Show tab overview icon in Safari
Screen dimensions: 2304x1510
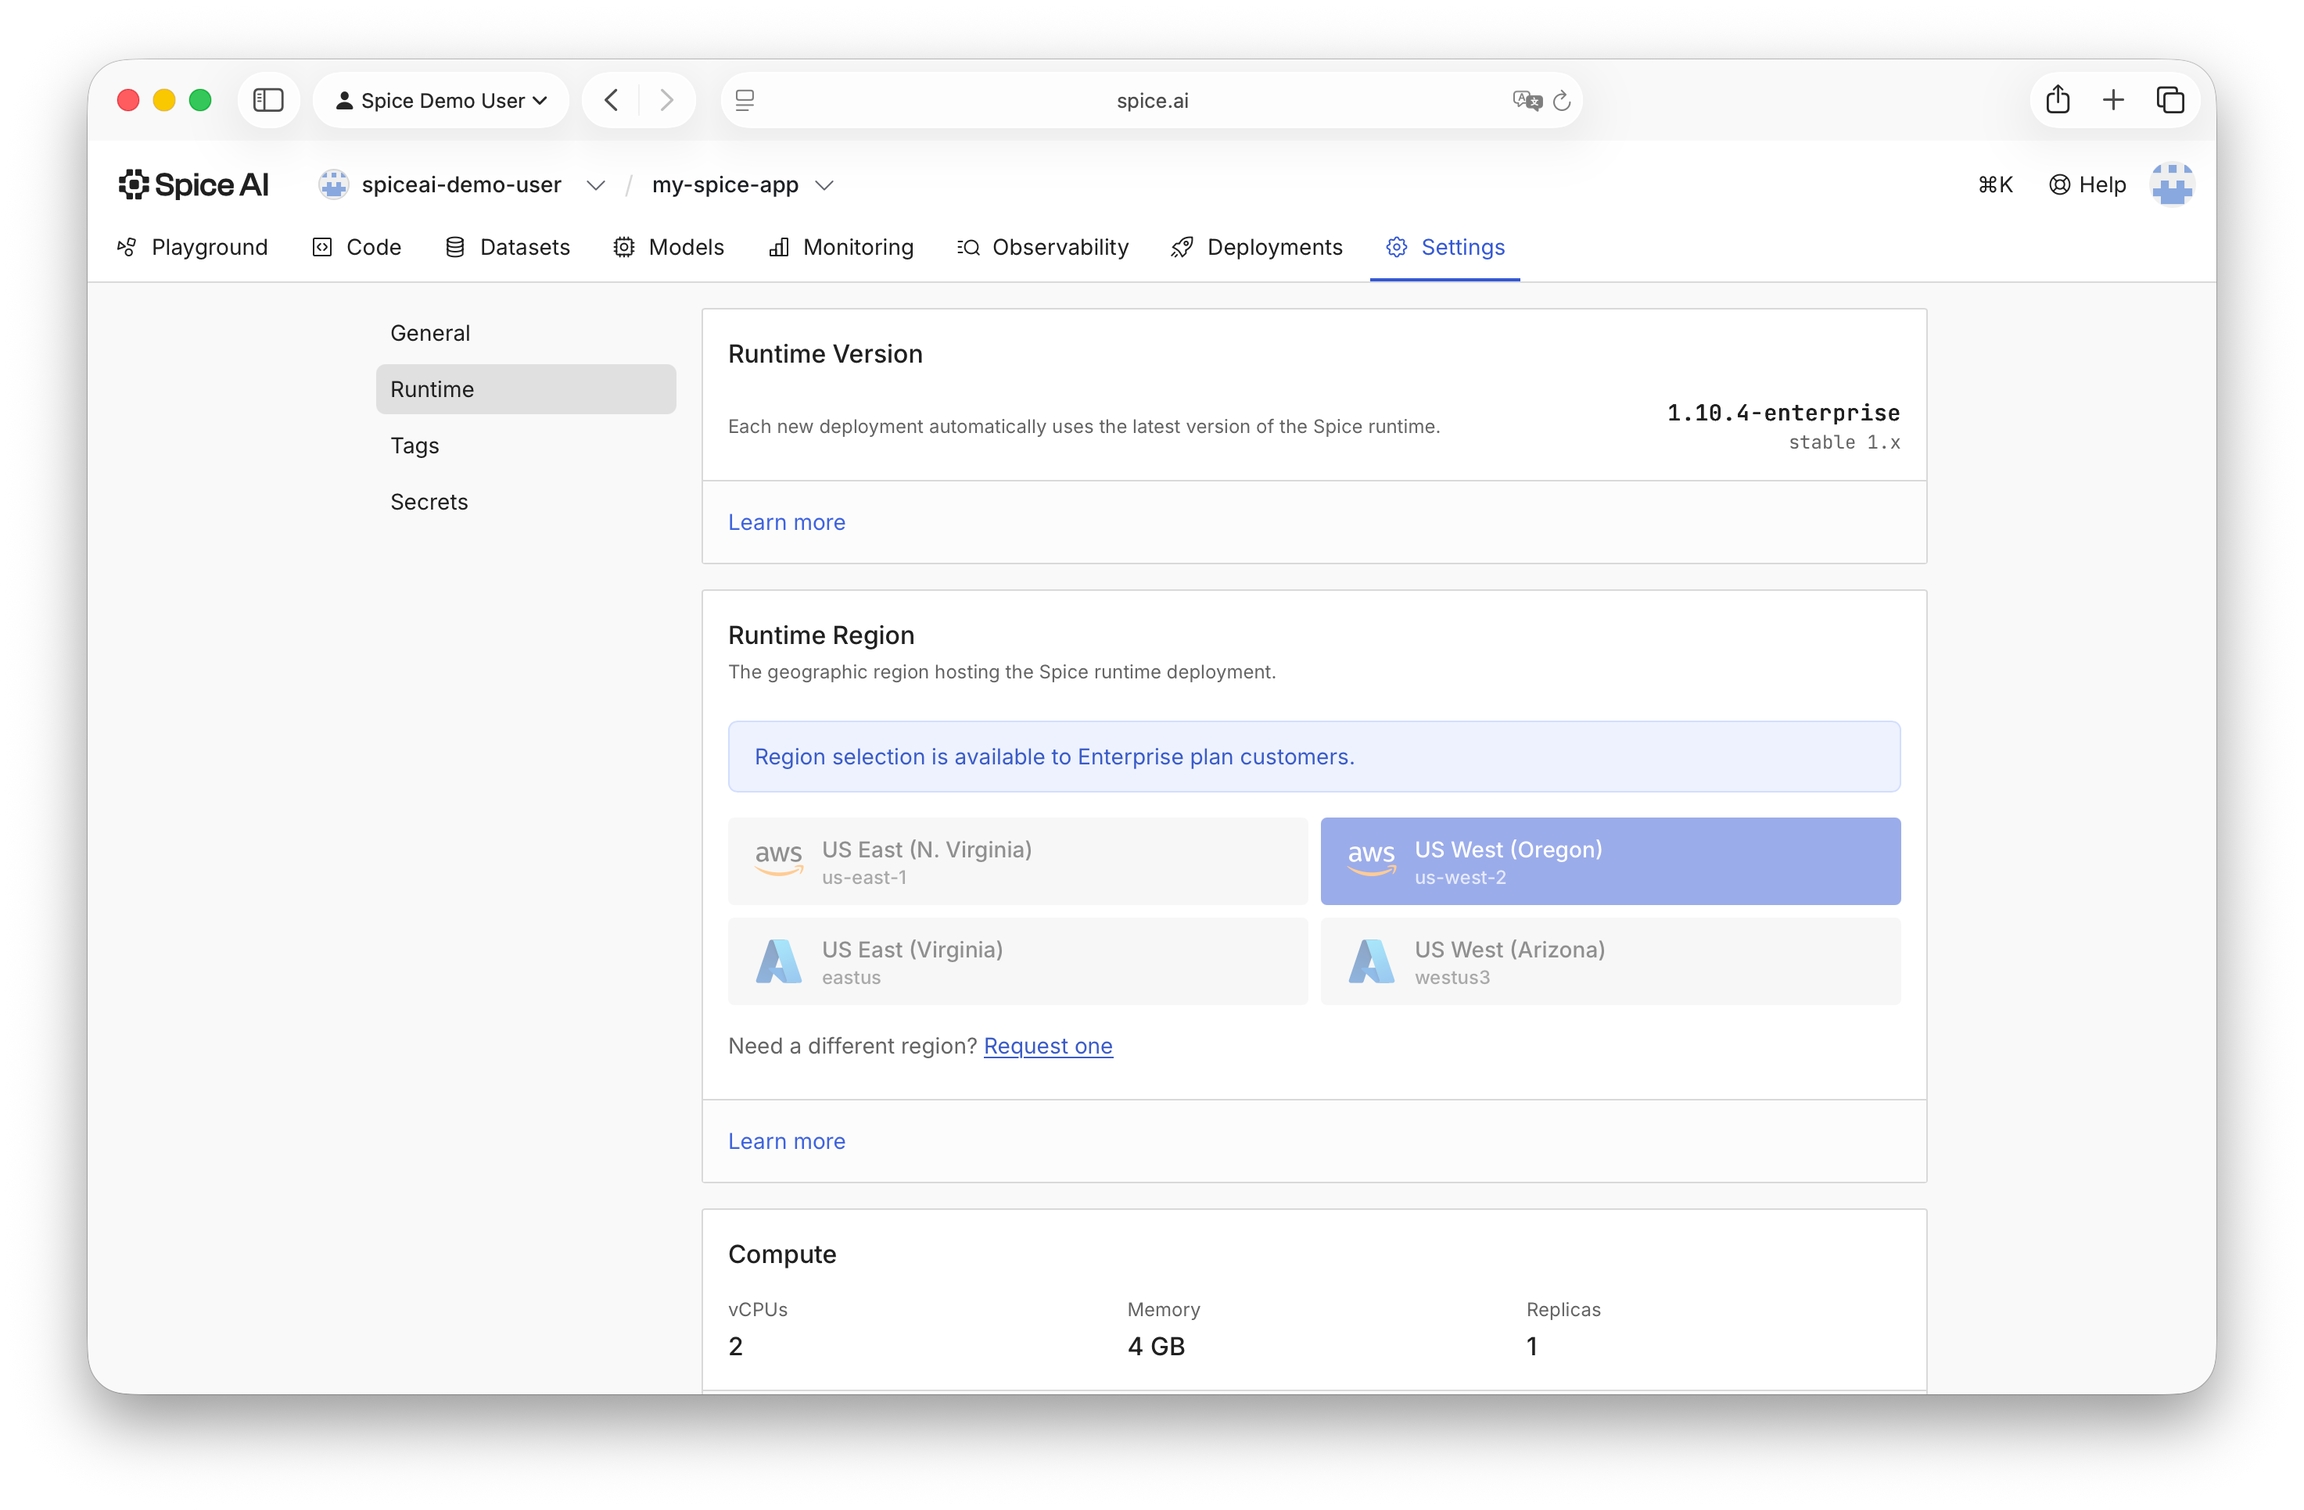coord(2170,100)
